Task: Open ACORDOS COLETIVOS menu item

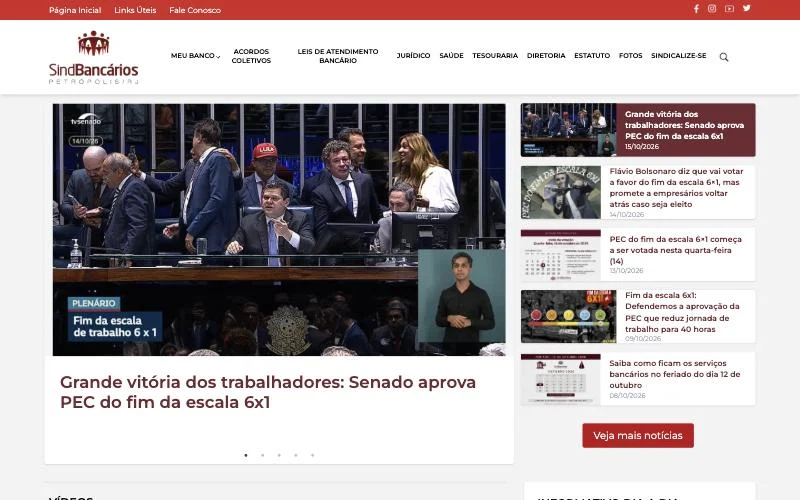Action: click(251, 56)
